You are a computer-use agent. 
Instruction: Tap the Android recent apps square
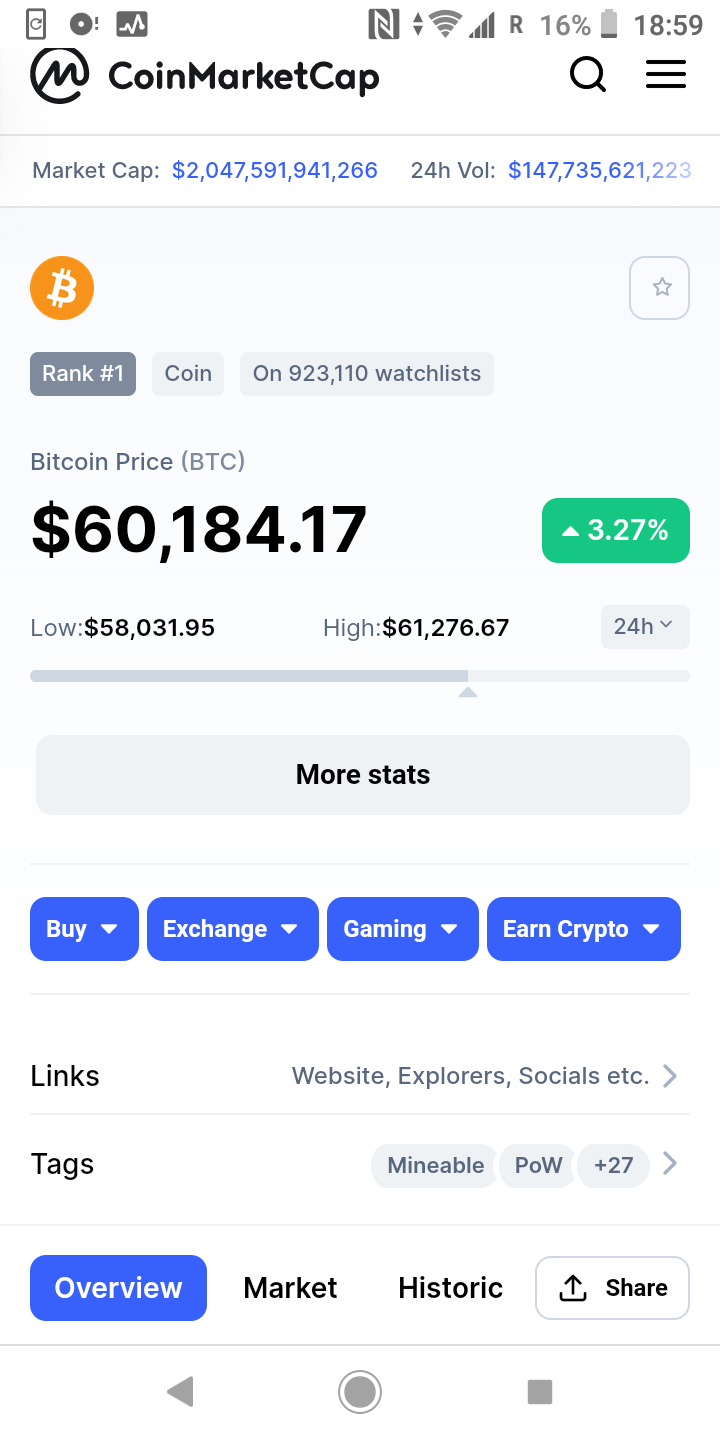540,1391
